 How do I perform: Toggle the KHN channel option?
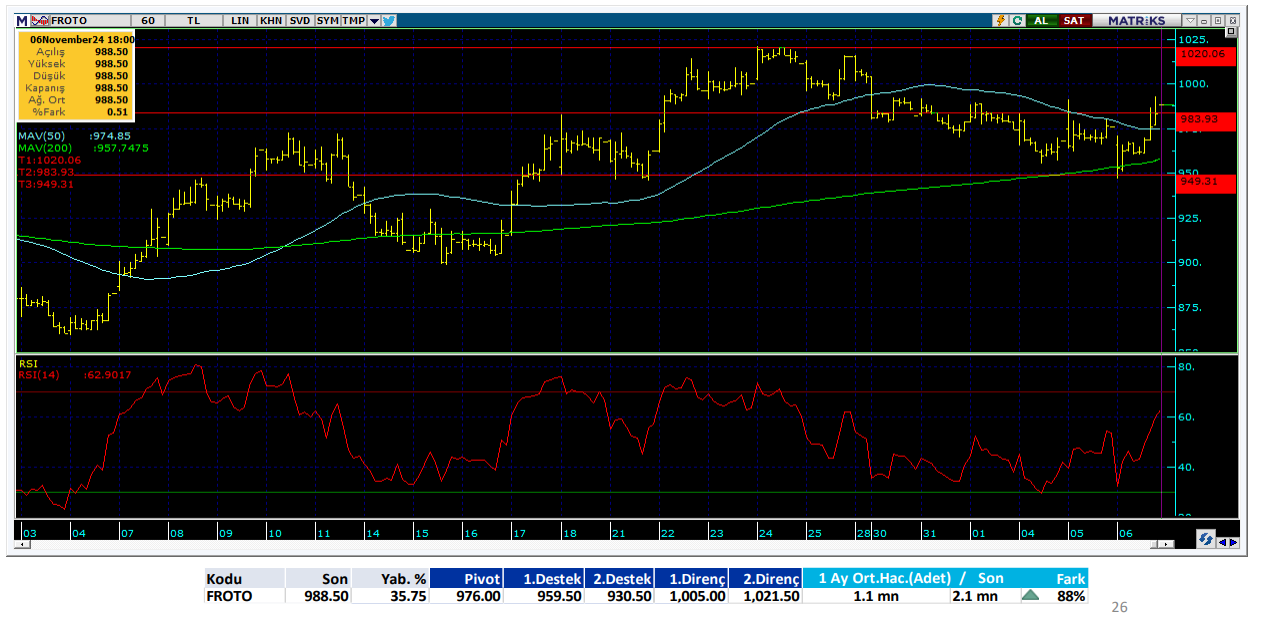[270, 20]
